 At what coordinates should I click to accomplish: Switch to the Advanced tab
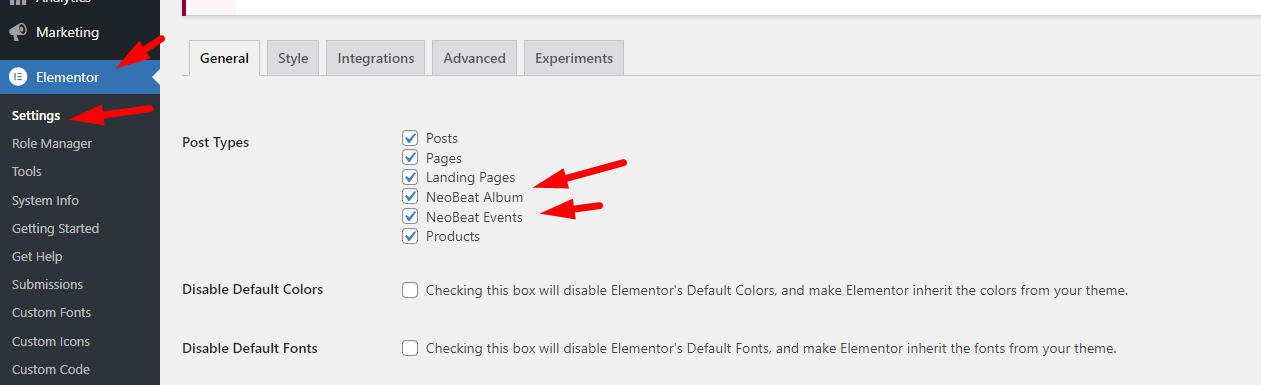[x=474, y=58]
